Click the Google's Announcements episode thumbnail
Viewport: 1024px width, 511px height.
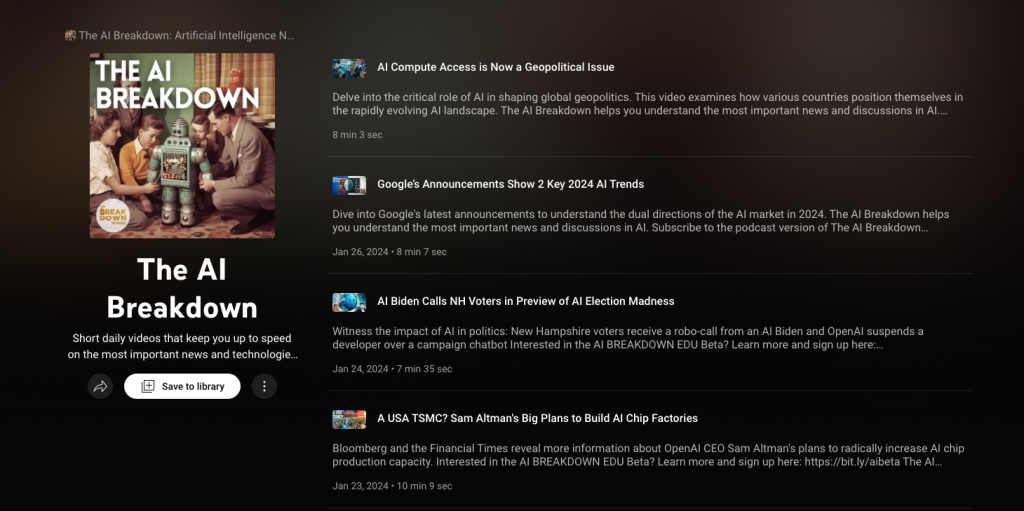coord(349,185)
